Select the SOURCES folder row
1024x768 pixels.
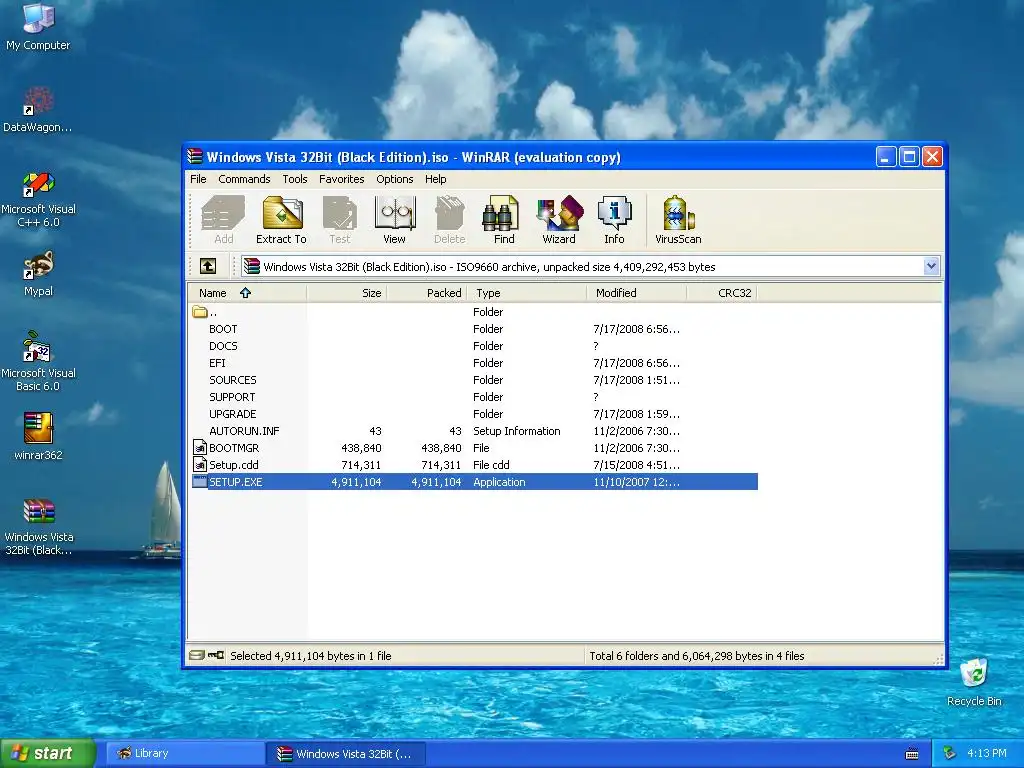(475, 380)
